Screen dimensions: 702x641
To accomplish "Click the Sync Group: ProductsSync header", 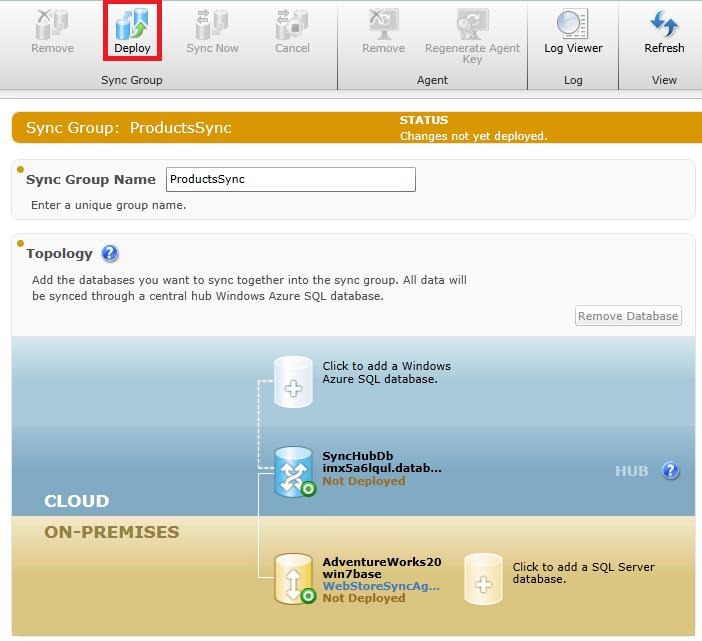I will (x=128, y=128).
